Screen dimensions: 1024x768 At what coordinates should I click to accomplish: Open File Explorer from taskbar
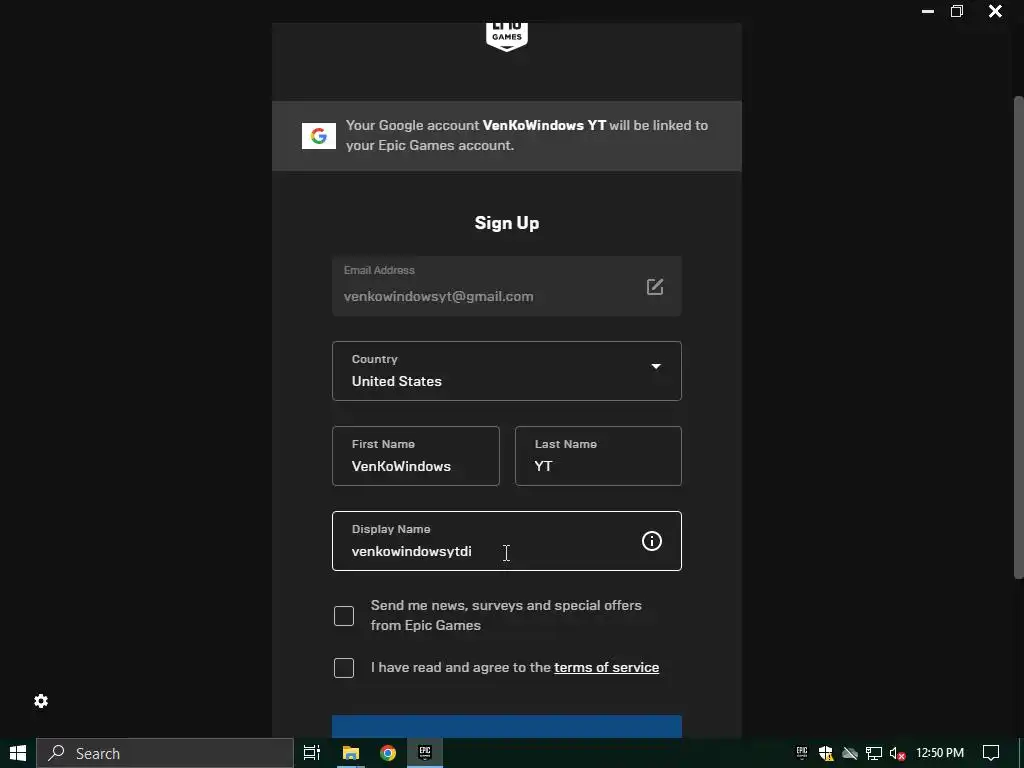(351, 753)
